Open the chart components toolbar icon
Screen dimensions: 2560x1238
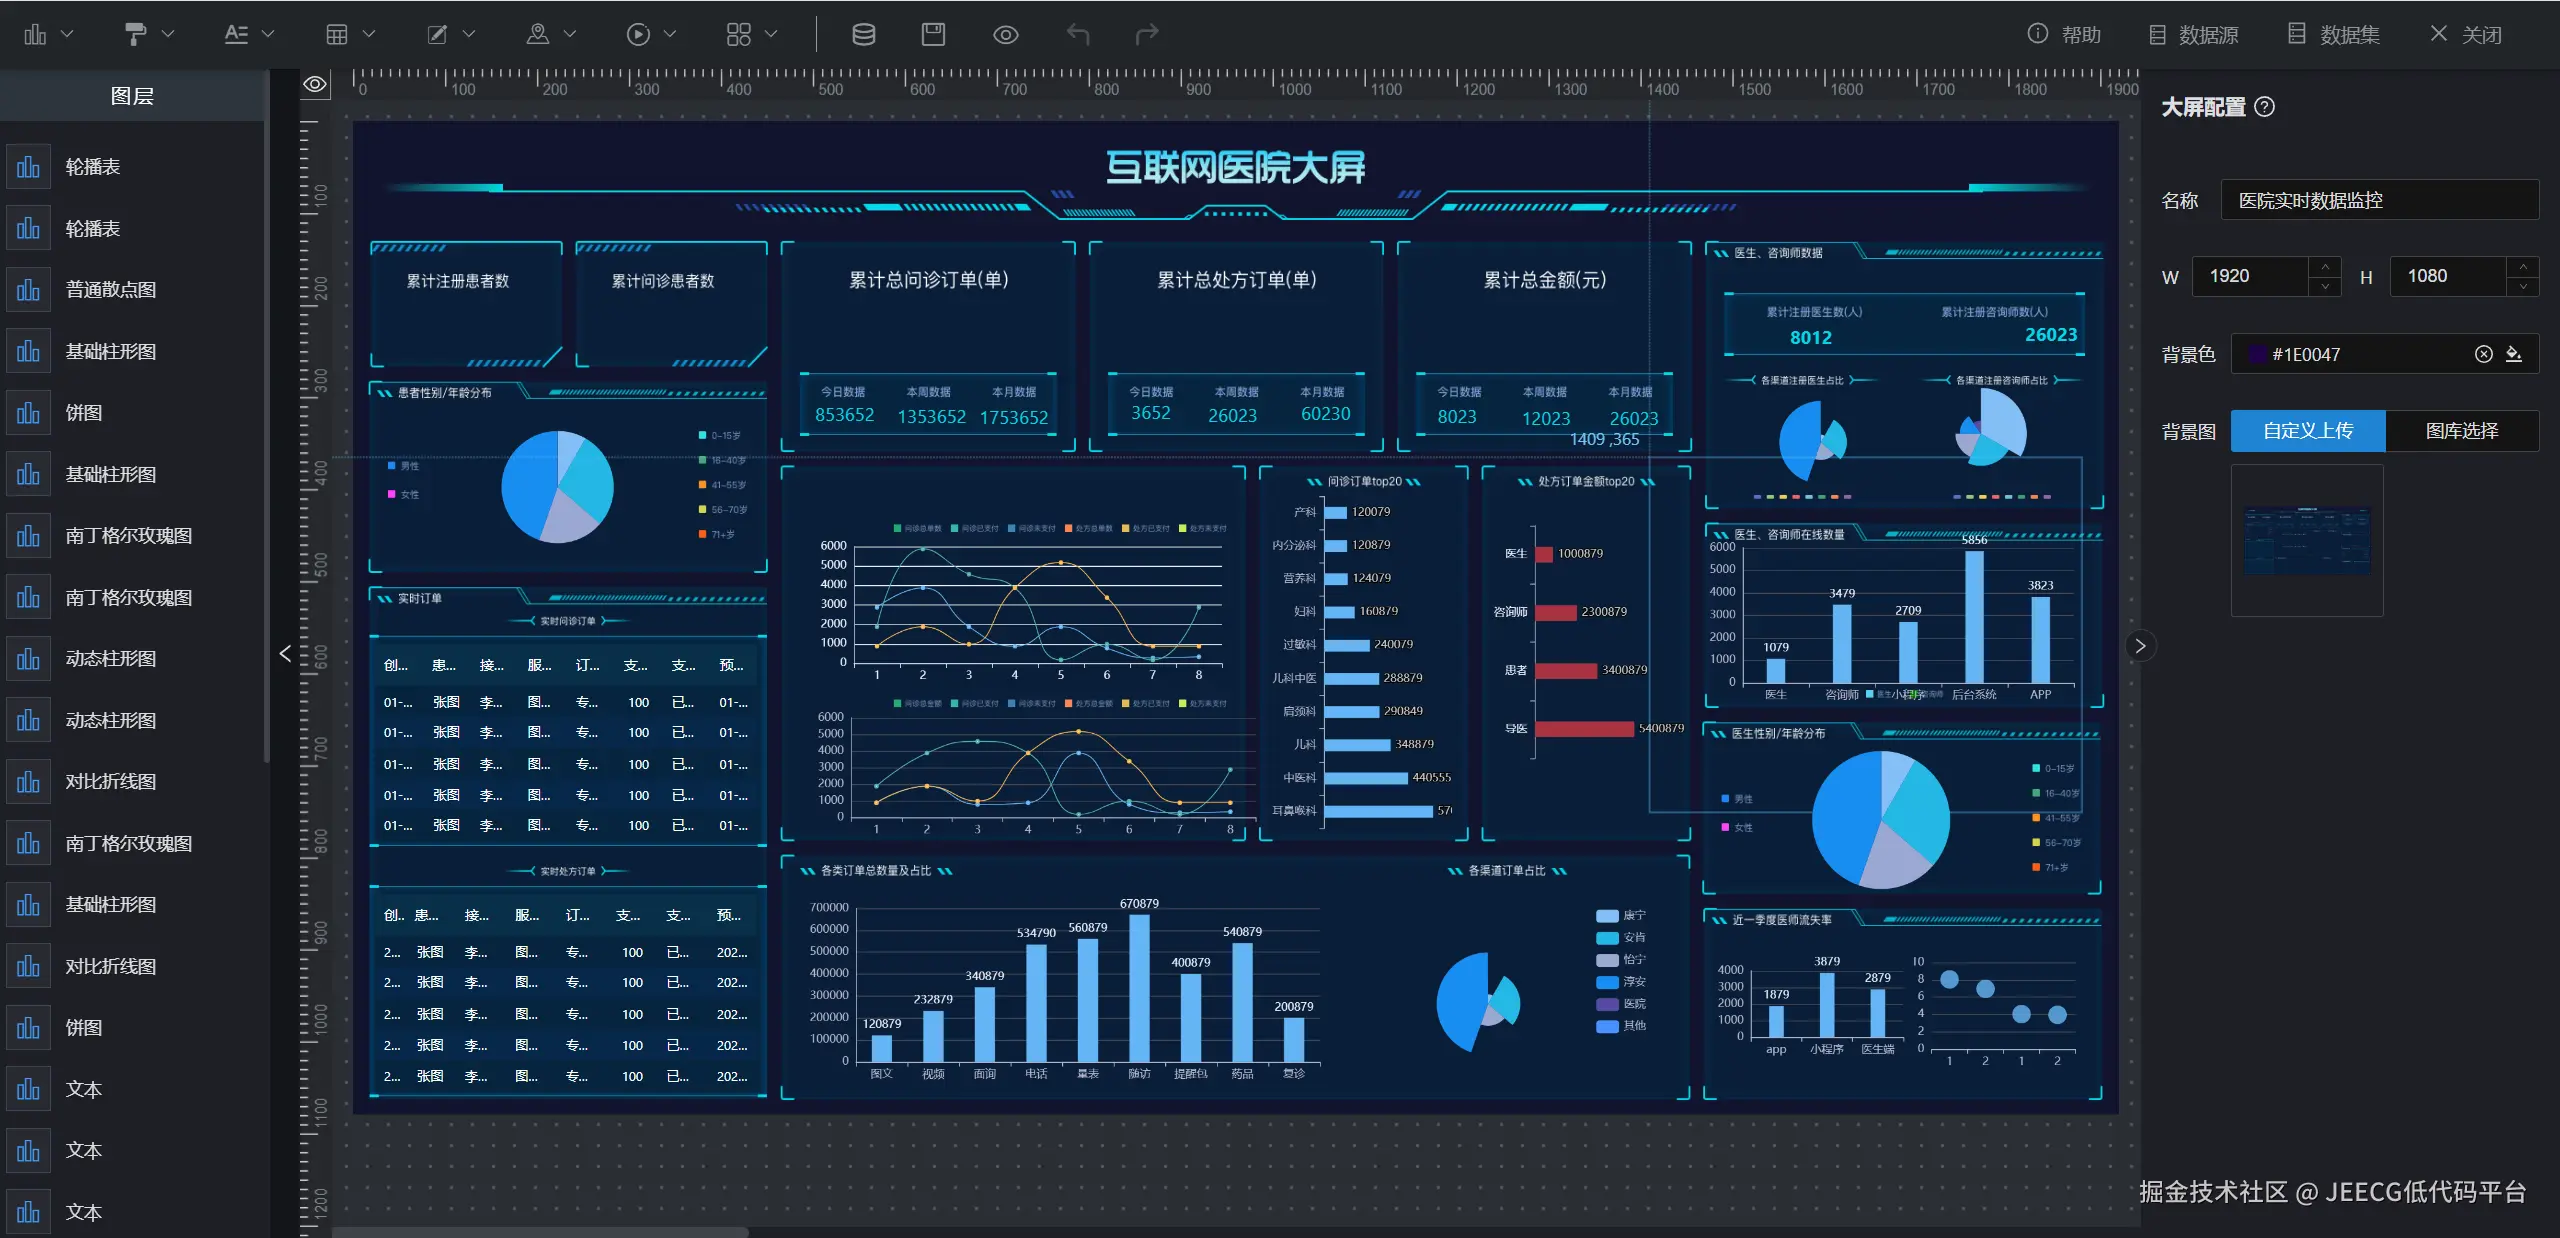tap(36, 35)
